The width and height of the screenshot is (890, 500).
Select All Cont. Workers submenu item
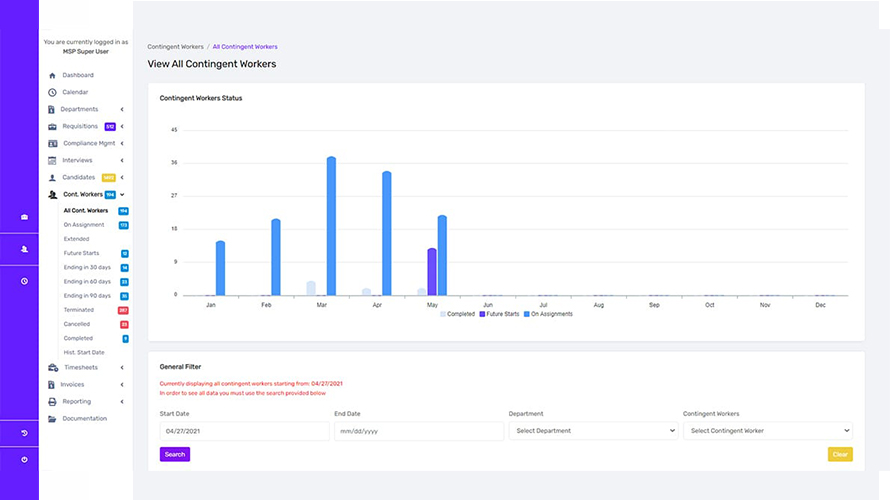(x=86, y=211)
